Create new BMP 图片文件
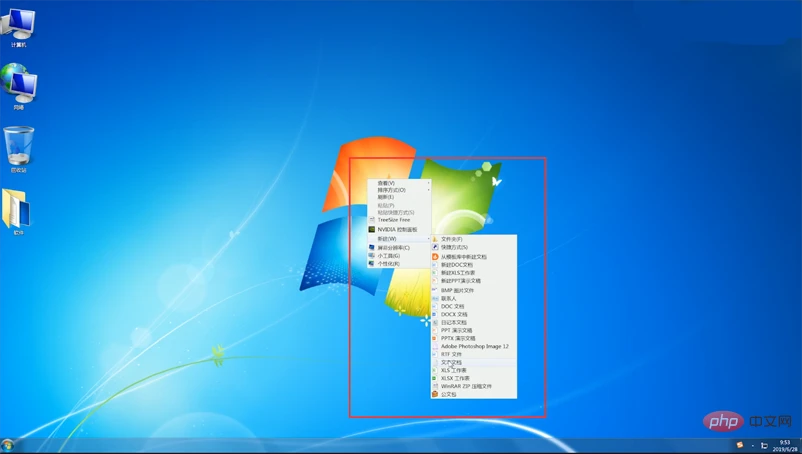The height and width of the screenshot is (454, 802). tap(474, 290)
